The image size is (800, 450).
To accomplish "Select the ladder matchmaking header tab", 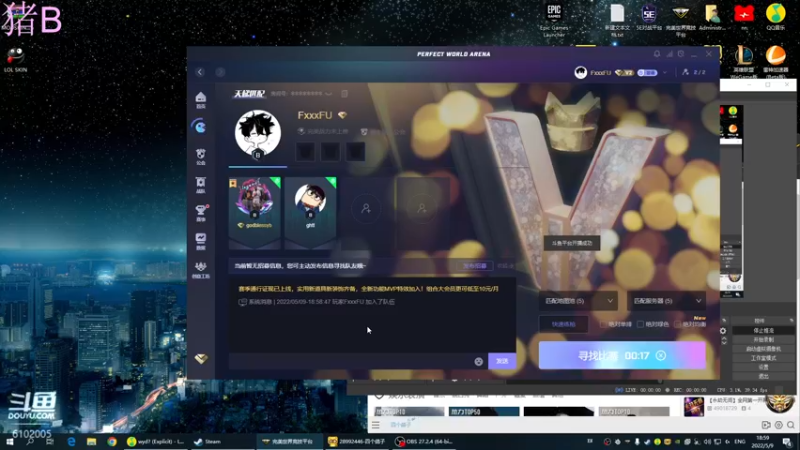I will tap(249, 93).
